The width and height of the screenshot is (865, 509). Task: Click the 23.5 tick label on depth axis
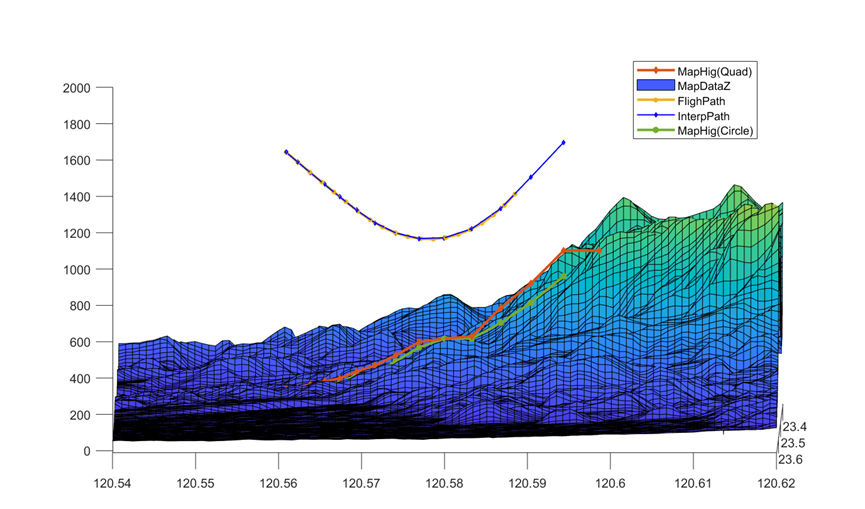(x=793, y=443)
